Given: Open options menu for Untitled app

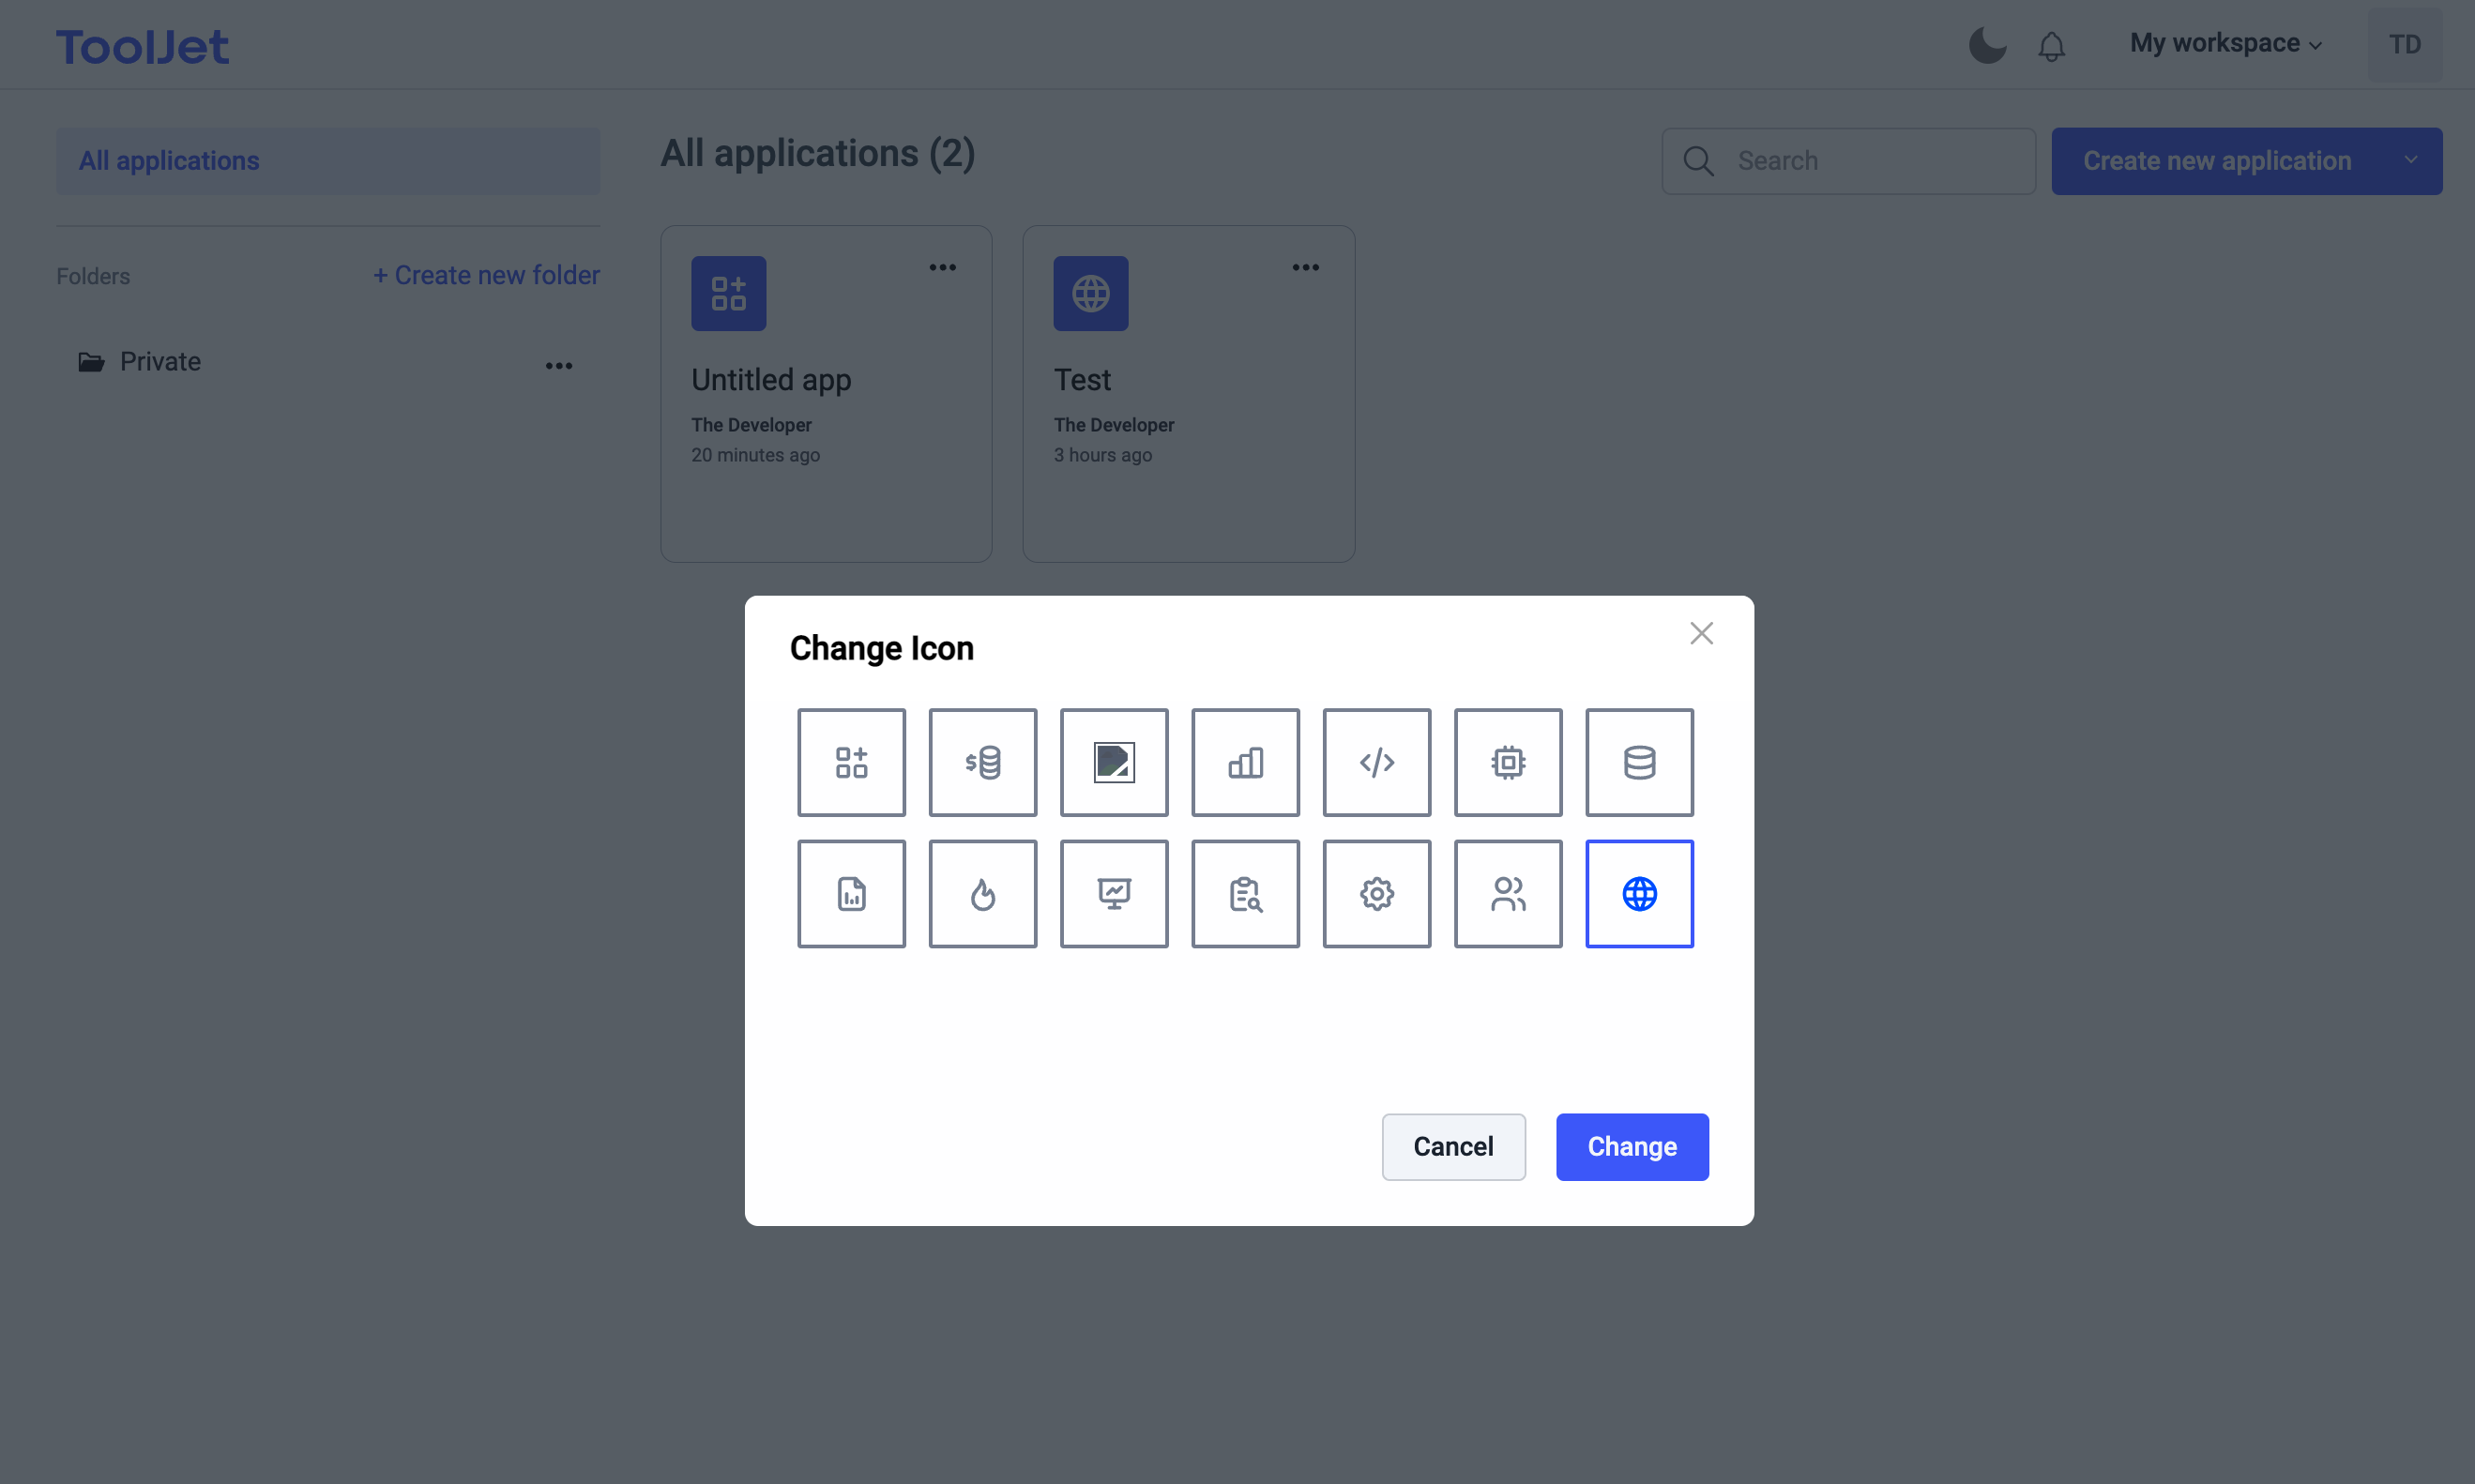Looking at the screenshot, I should coord(942,267).
